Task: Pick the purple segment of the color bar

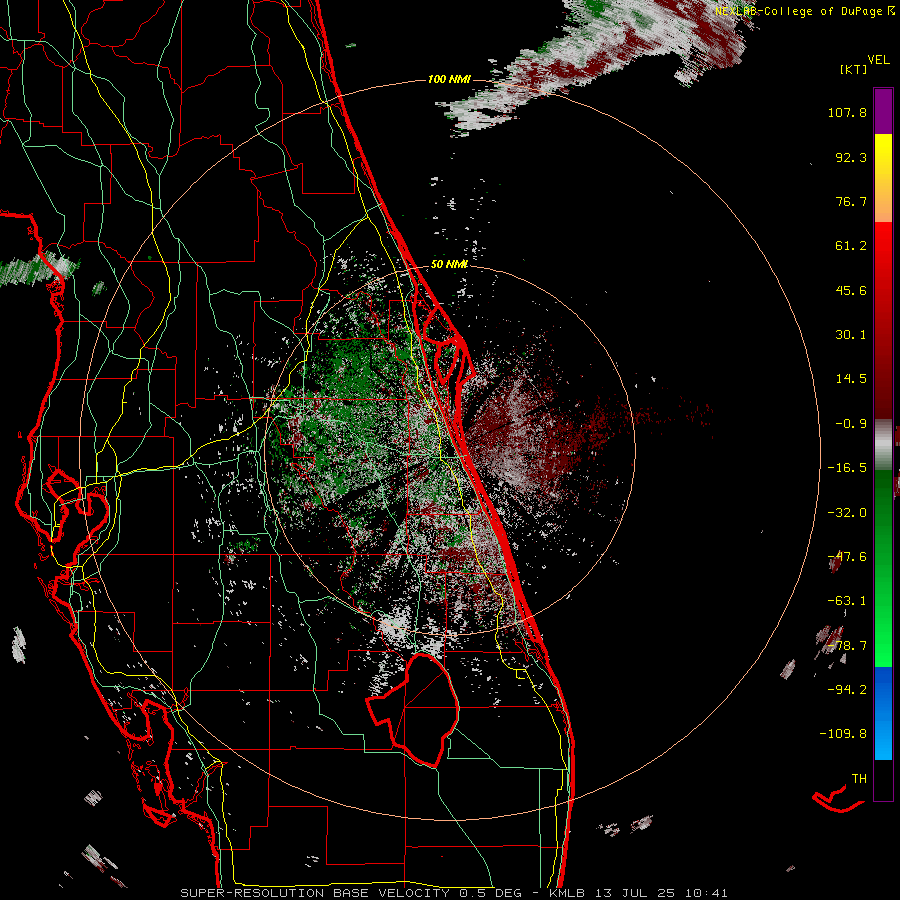Action: point(883,111)
